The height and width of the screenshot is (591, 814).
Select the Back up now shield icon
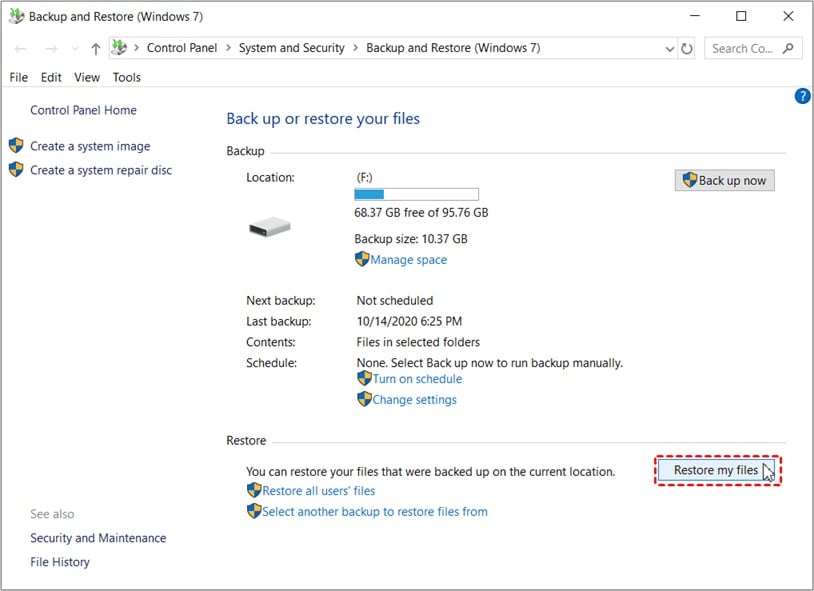coord(692,180)
